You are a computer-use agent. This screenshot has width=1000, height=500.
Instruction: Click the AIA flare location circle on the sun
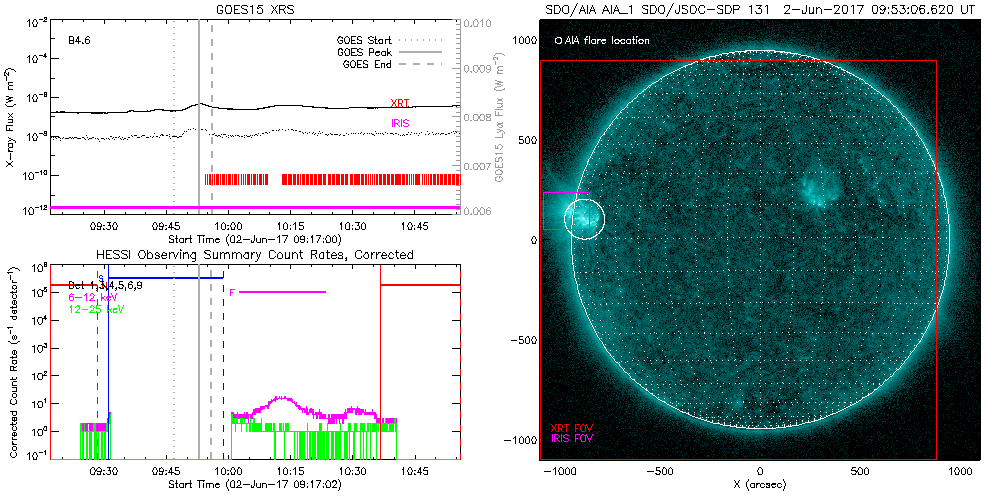[584, 218]
